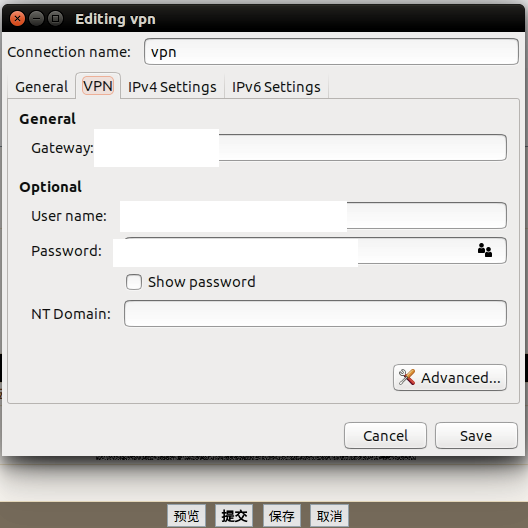Viewport: 528px width, 528px height.
Task: Minimize the Editing vpn window
Action: (36, 19)
